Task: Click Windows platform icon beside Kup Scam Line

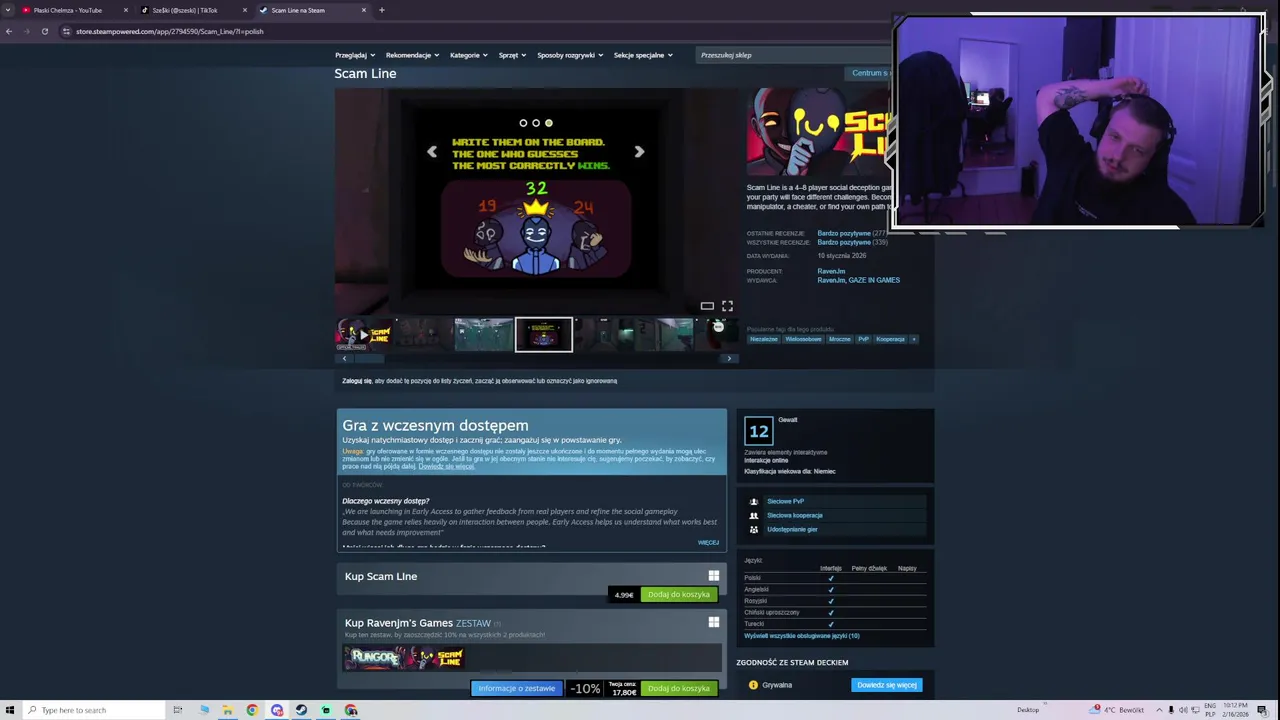Action: [714, 576]
